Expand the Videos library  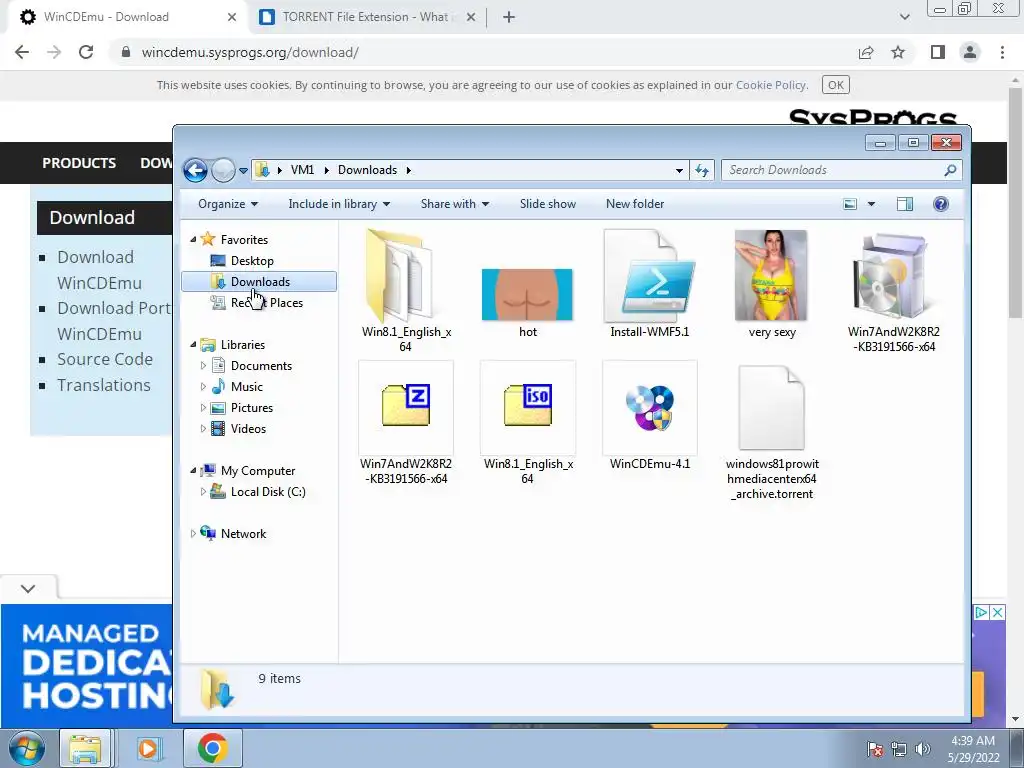click(203, 428)
